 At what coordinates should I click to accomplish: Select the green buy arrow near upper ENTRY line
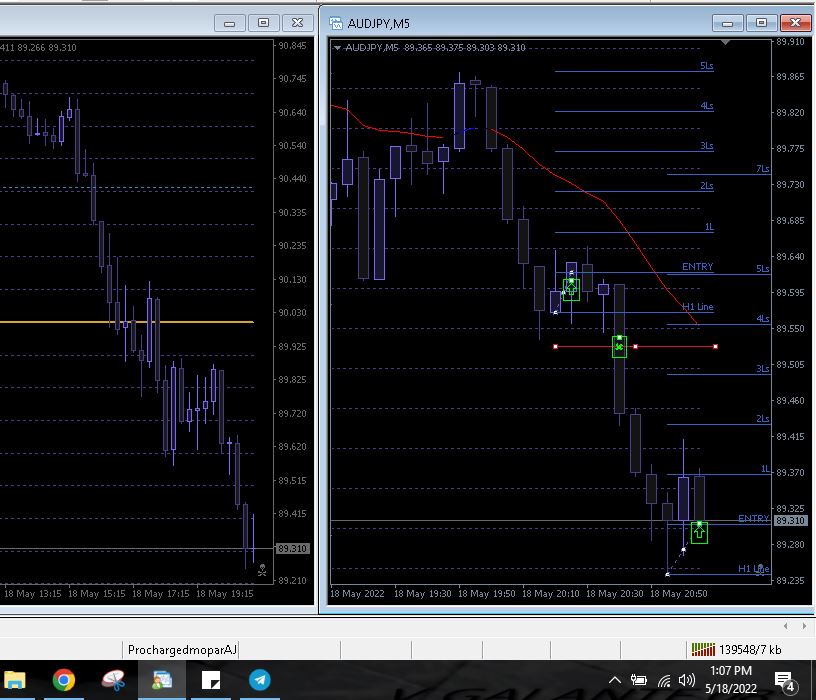click(x=571, y=289)
